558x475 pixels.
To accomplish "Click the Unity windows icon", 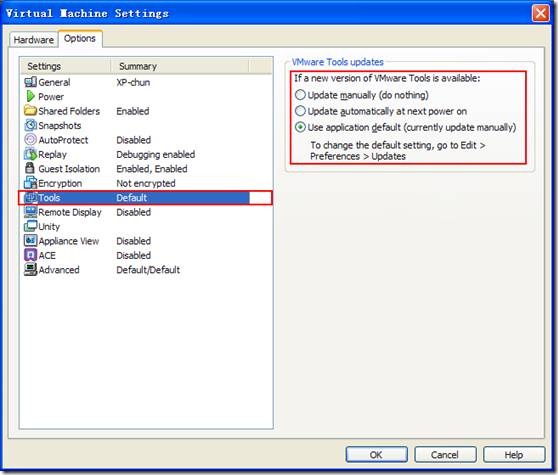I will [30, 226].
